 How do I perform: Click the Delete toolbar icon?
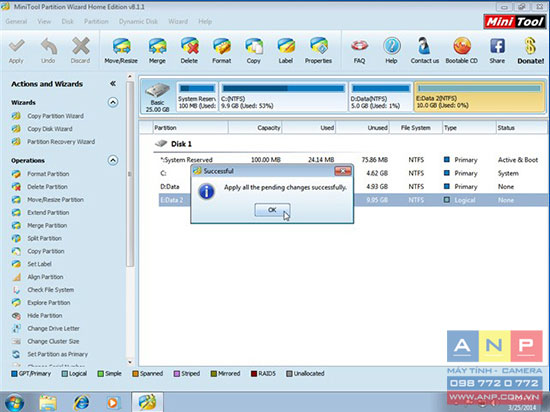tap(189, 51)
